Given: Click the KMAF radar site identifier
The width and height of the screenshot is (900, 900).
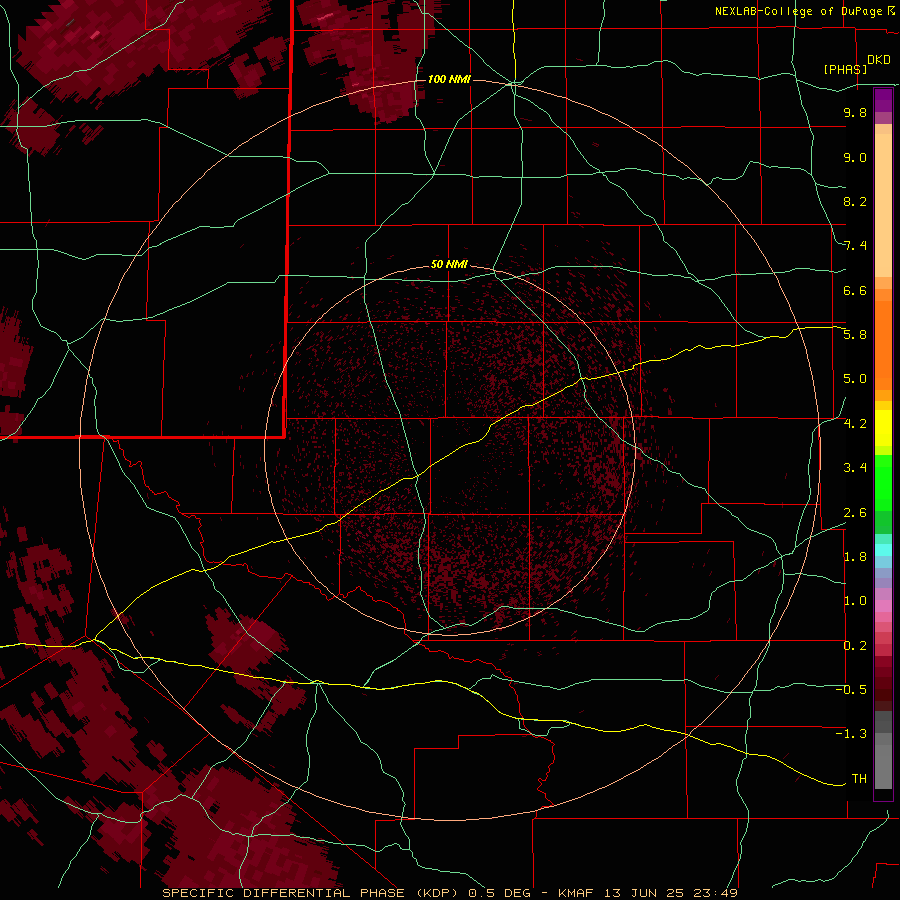Looking at the screenshot, I should click(575, 893).
